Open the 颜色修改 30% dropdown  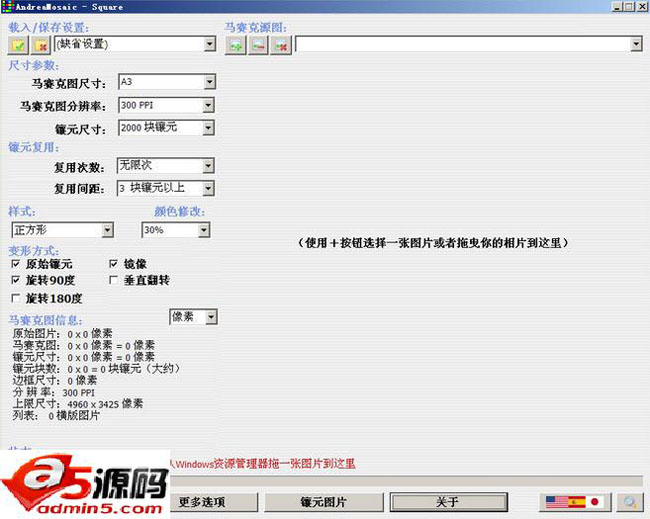click(204, 230)
